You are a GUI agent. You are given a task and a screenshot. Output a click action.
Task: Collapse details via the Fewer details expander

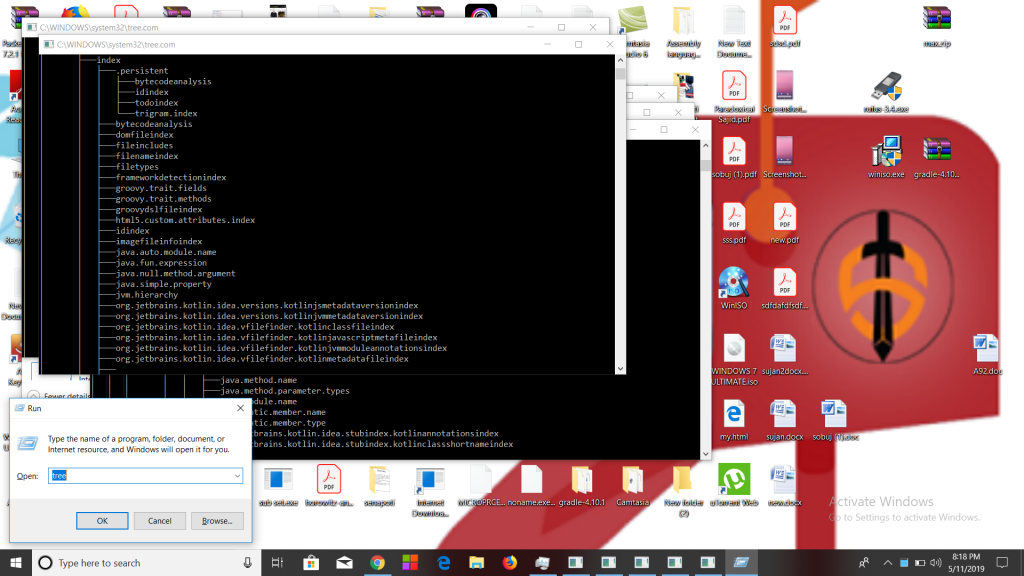point(35,396)
